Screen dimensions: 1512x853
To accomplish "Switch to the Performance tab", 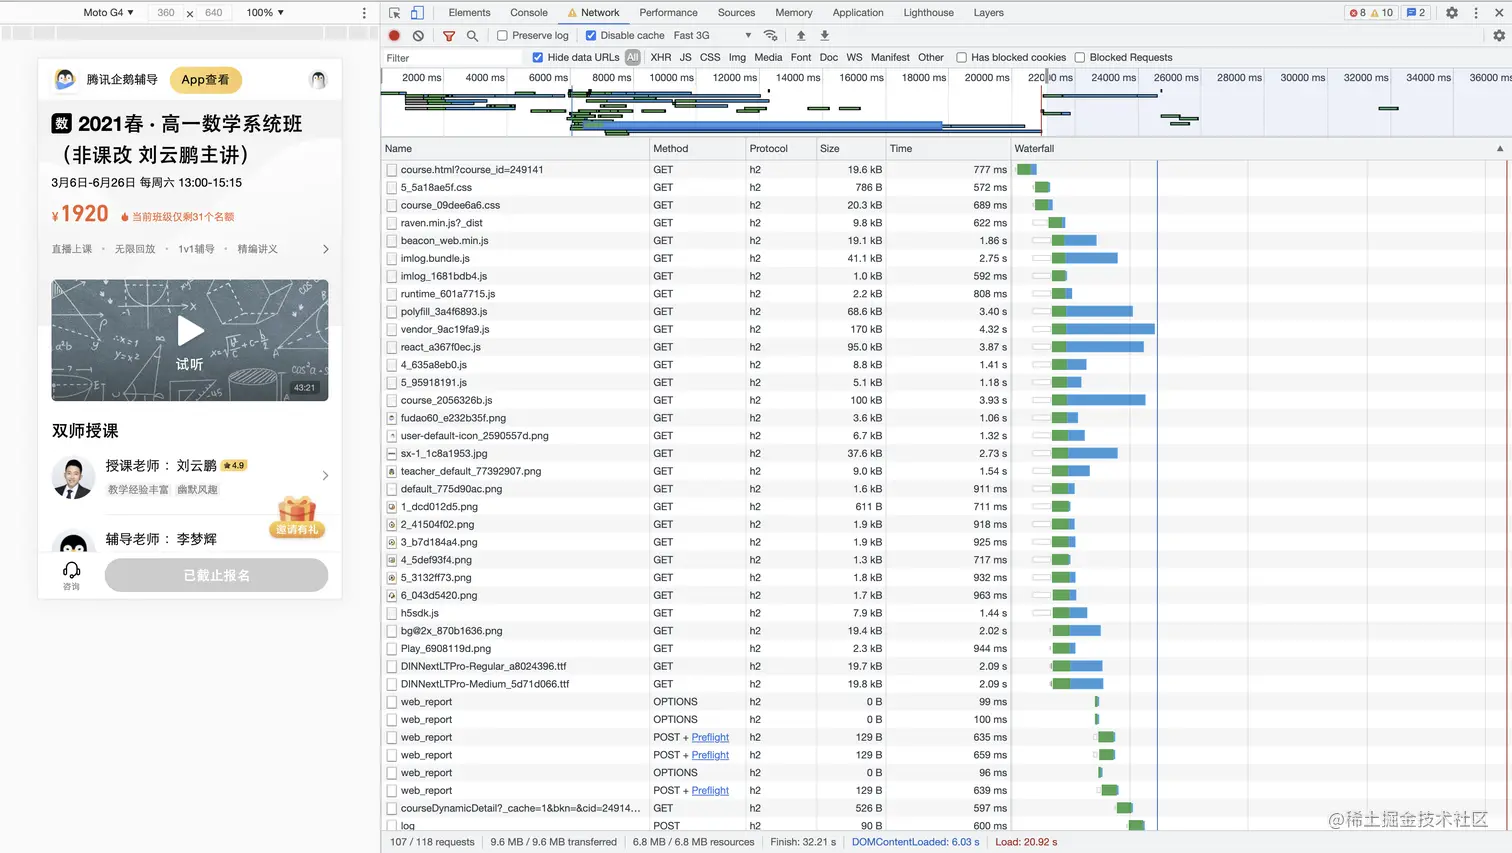I will tap(668, 13).
